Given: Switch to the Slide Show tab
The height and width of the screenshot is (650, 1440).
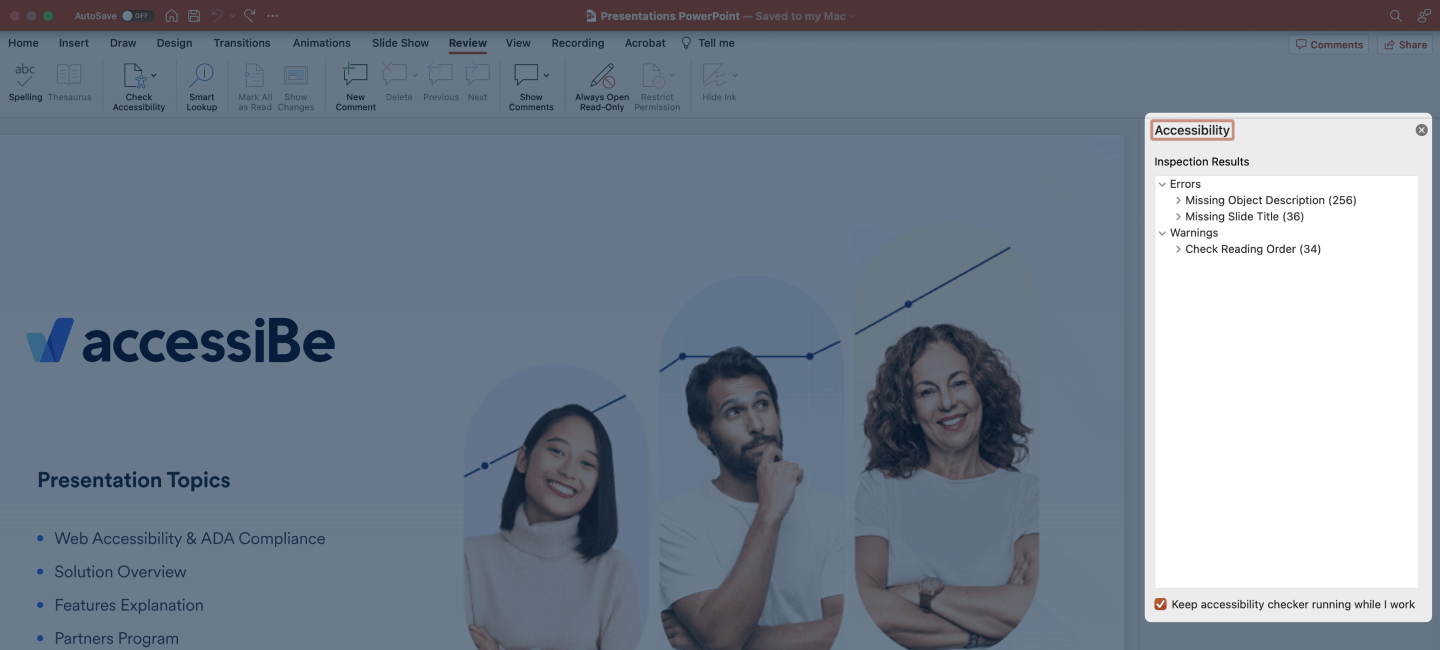Looking at the screenshot, I should (400, 43).
